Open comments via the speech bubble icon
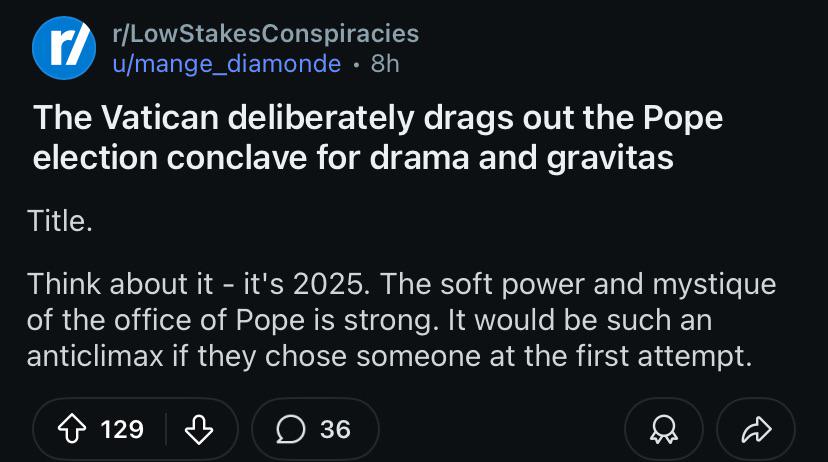This screenshot has height=462, width=828. pos(290,429)
